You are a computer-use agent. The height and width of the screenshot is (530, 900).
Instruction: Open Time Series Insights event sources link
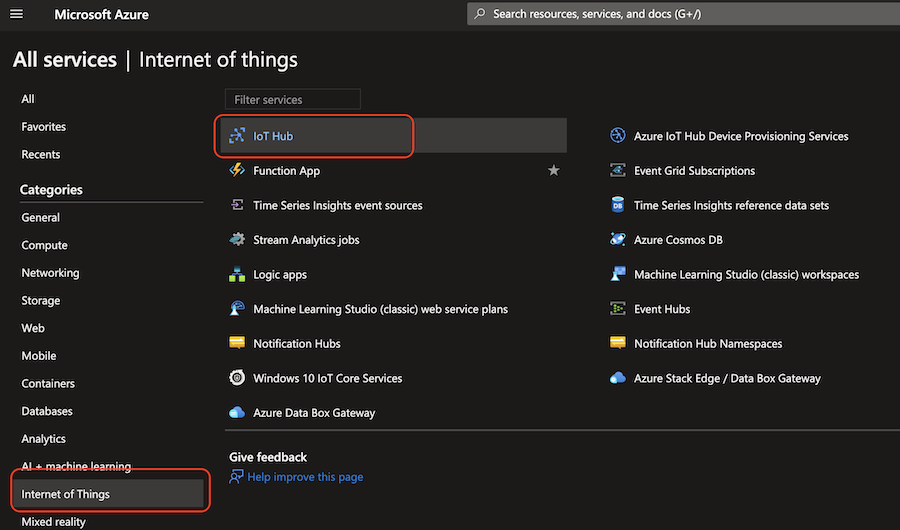point(338,205)
